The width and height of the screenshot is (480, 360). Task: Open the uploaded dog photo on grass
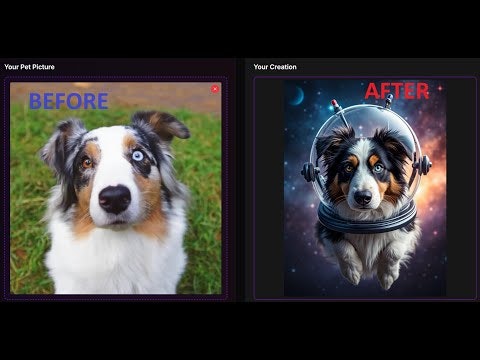116,188
